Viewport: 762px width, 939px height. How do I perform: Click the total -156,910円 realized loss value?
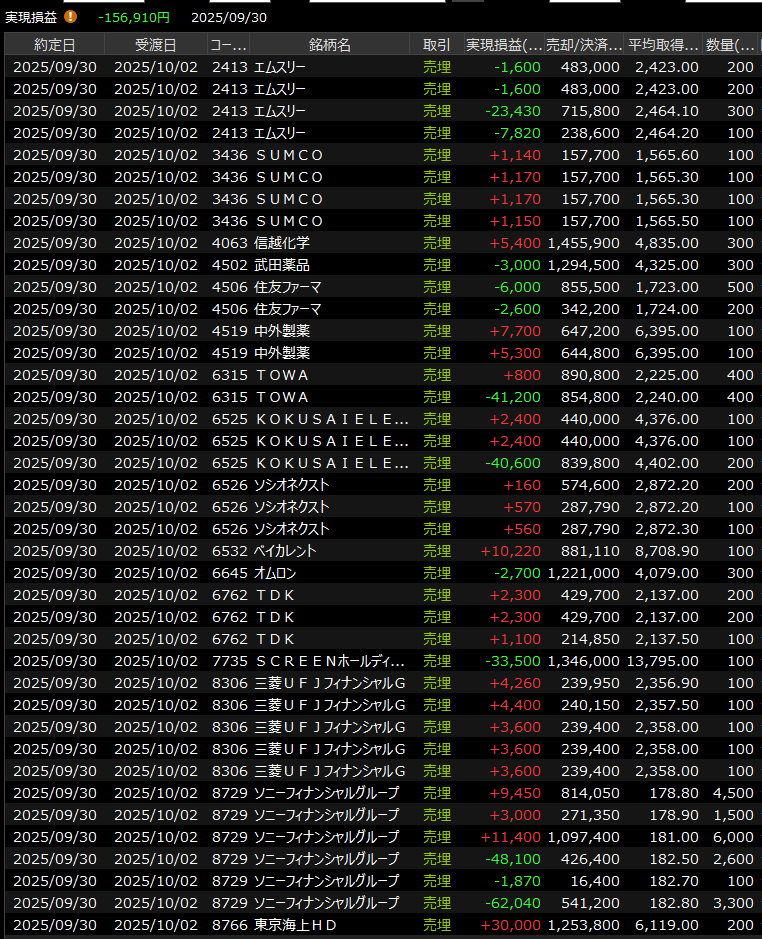(134, 17)
